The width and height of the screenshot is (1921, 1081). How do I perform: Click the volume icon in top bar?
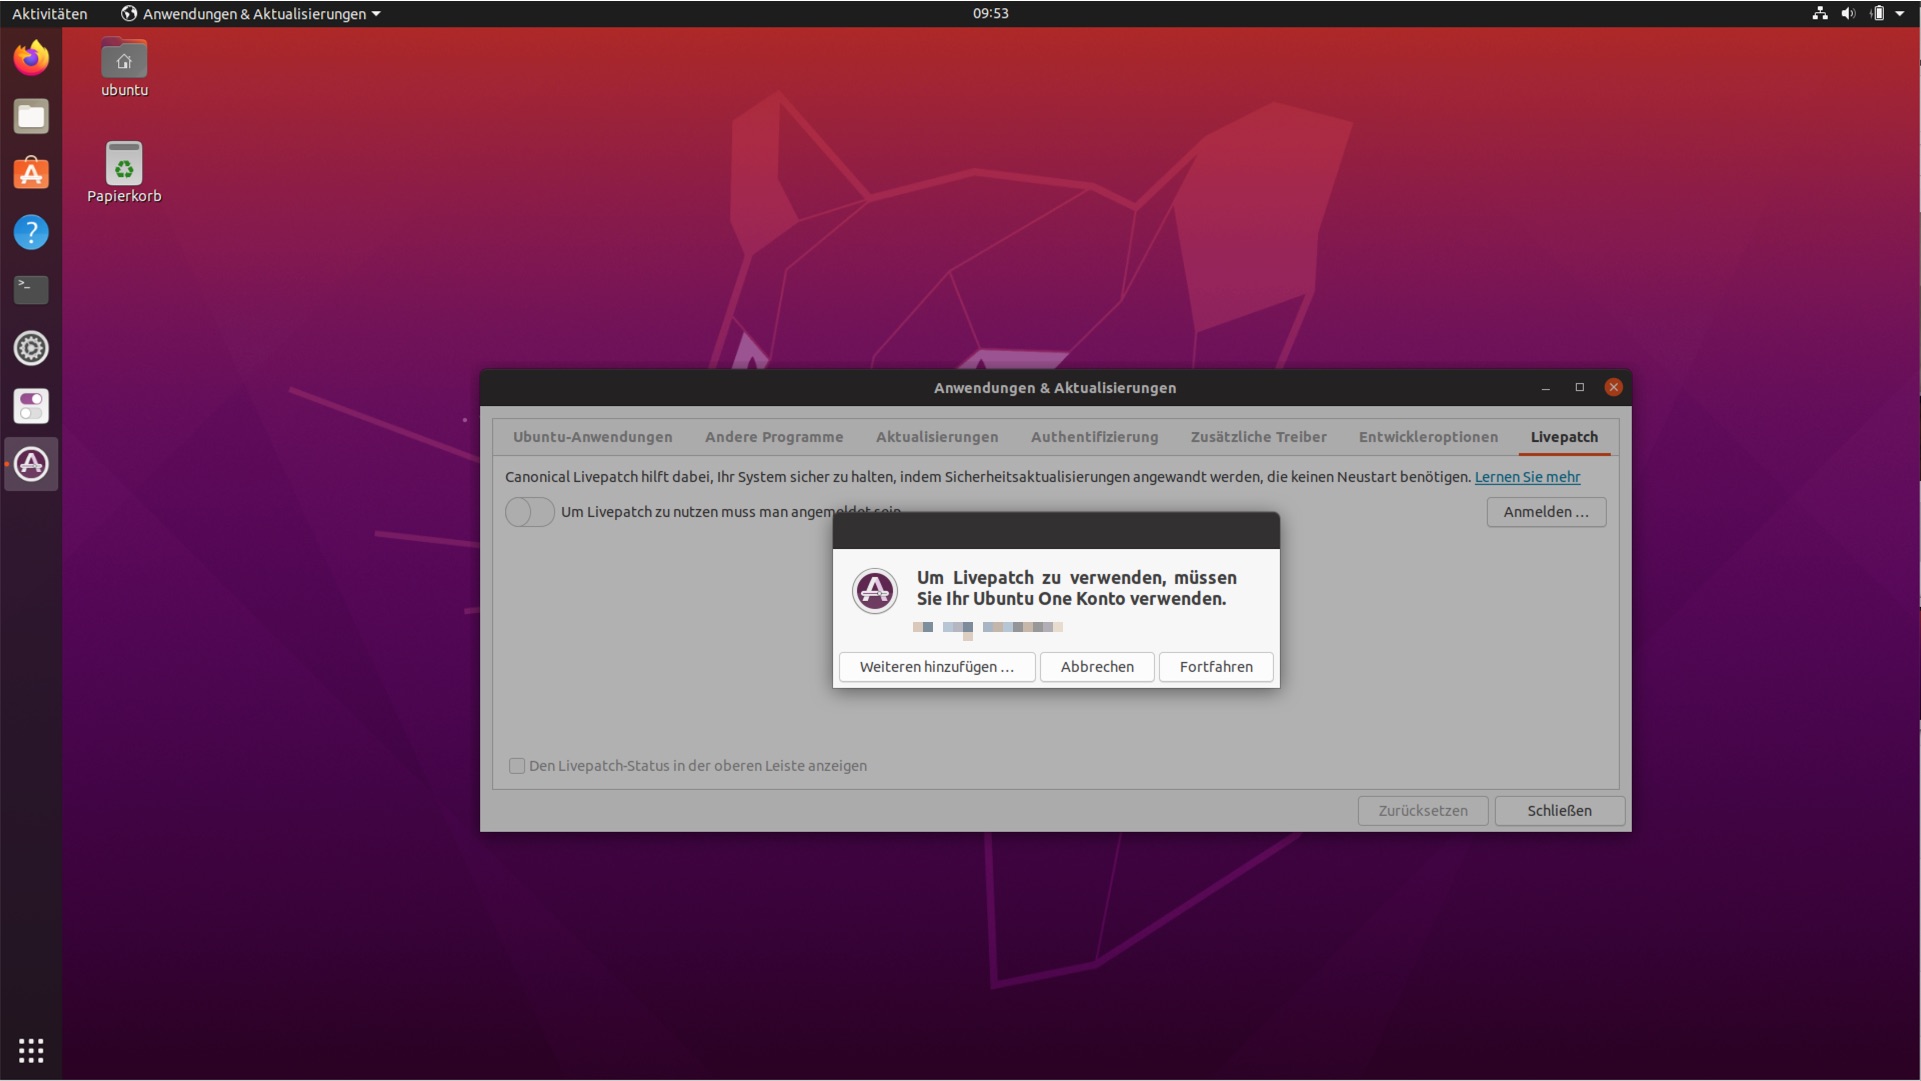tap(1848, 13)
